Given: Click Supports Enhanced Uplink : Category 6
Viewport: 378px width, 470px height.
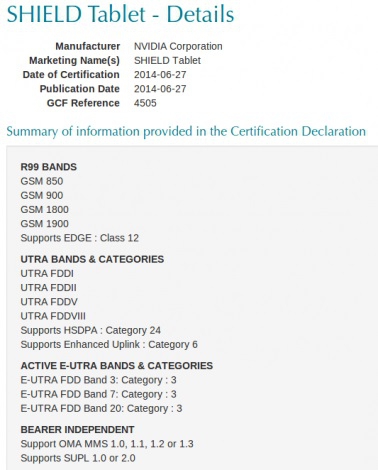Looking at the screenshot, I should pyautogui.click(x=109, y=344).
